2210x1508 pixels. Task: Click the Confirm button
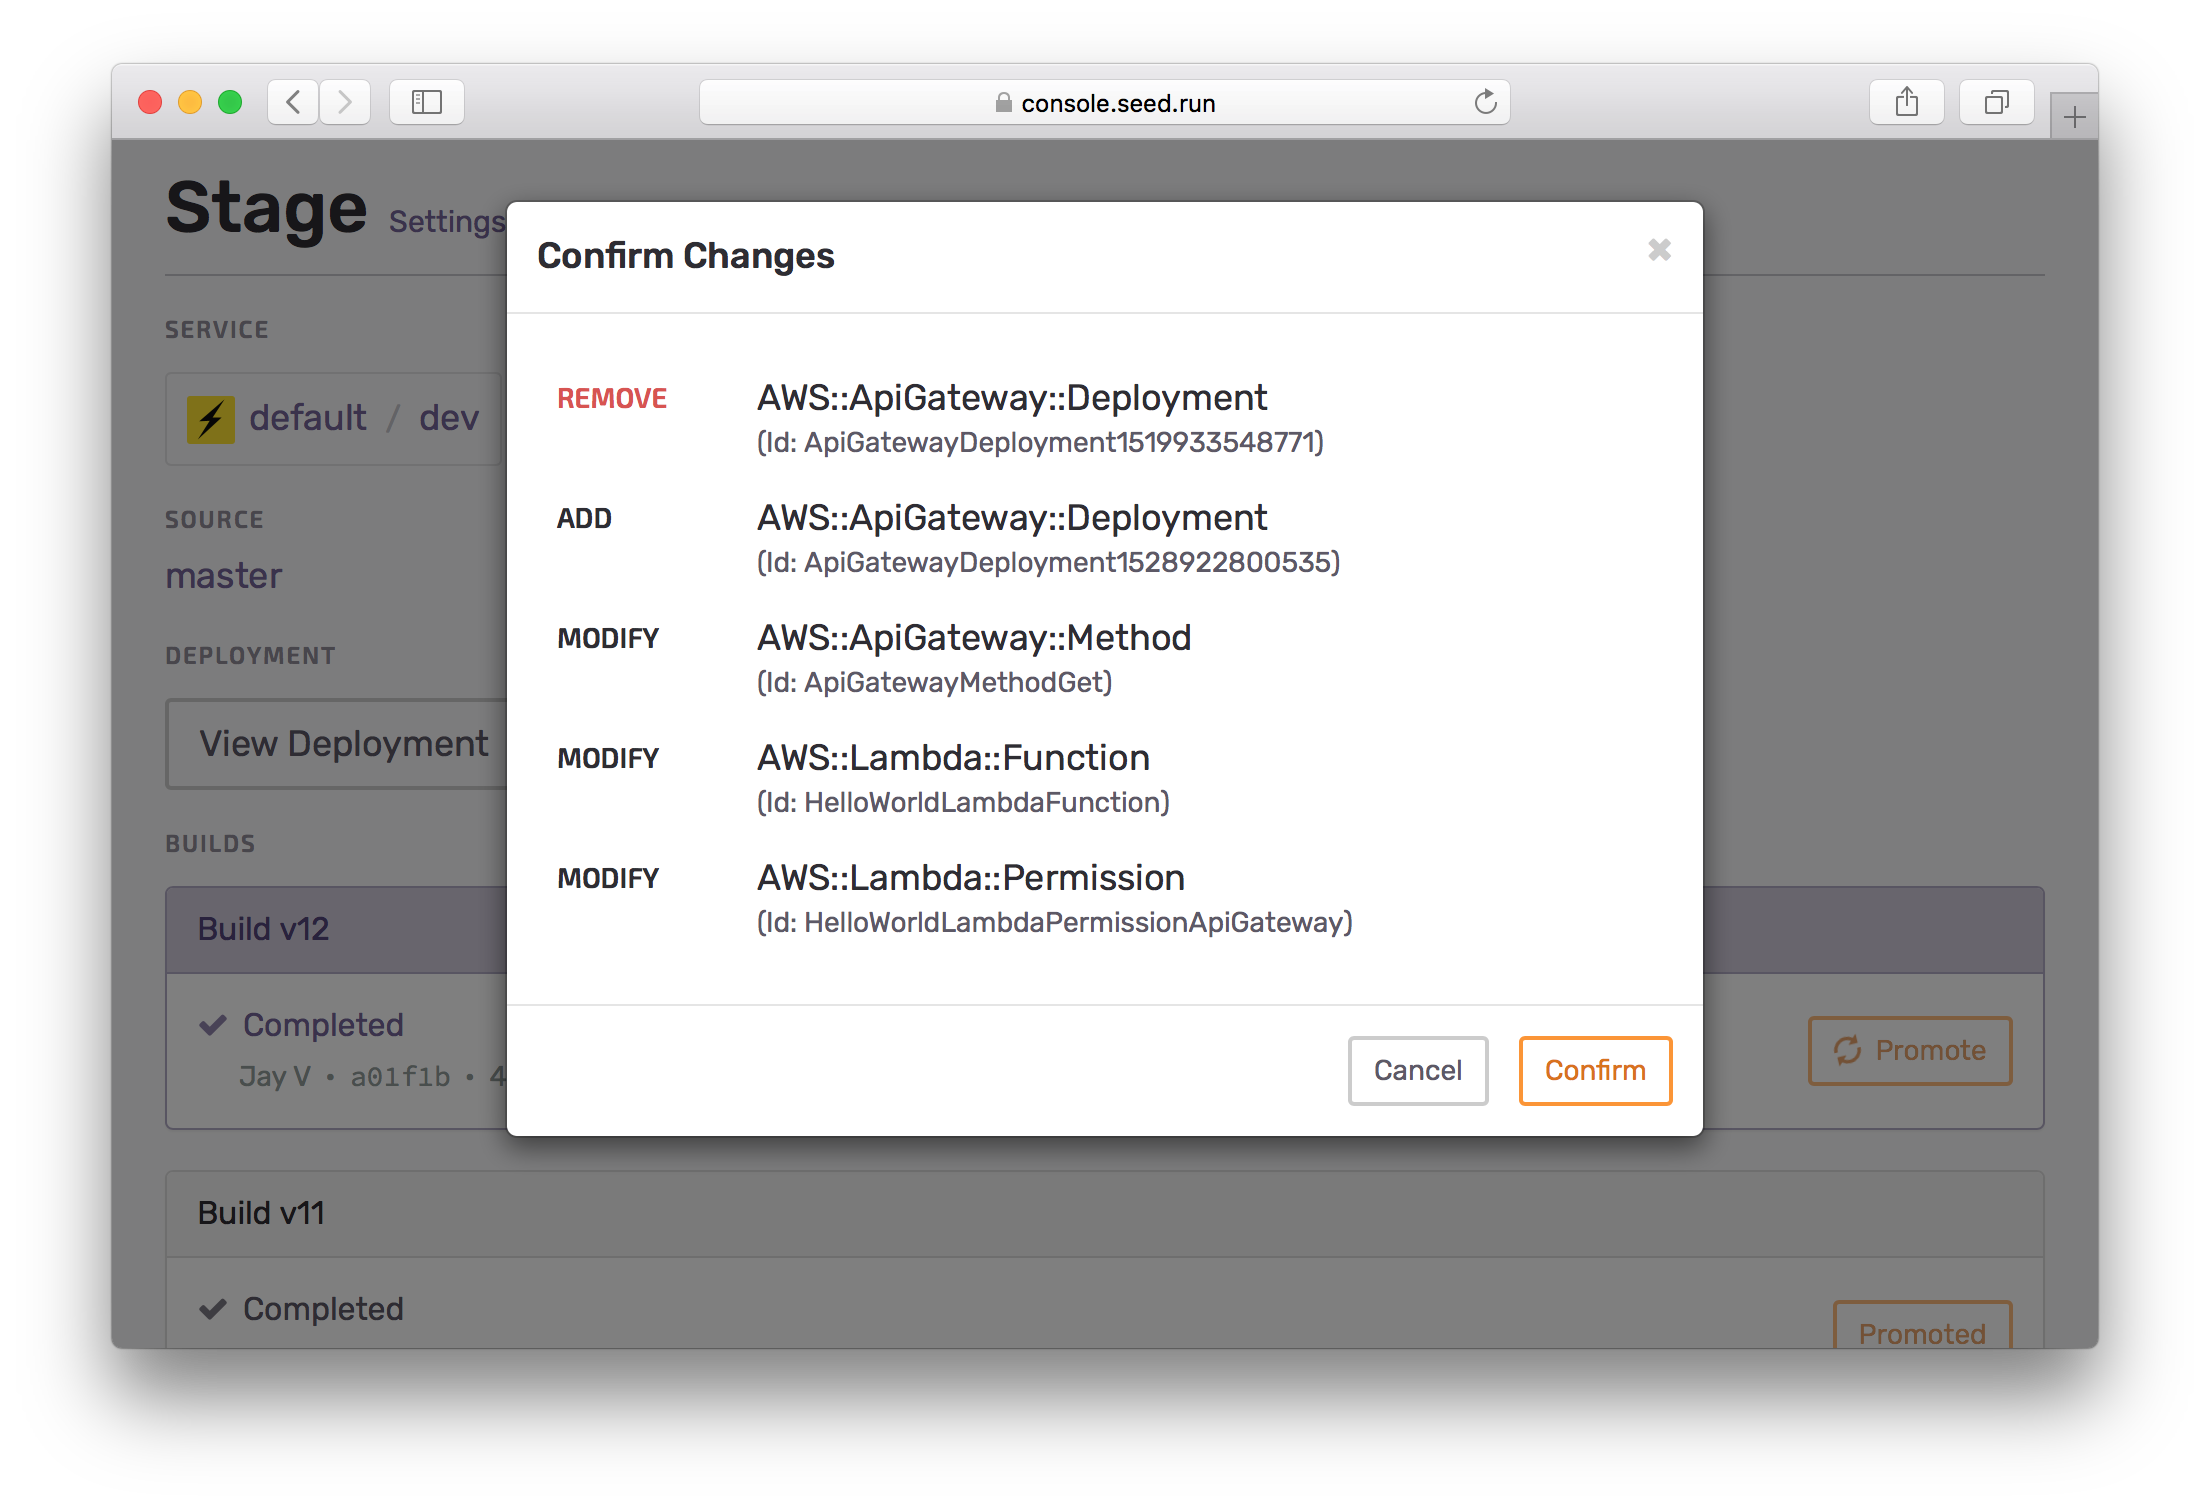(x=1594, y=1070)
